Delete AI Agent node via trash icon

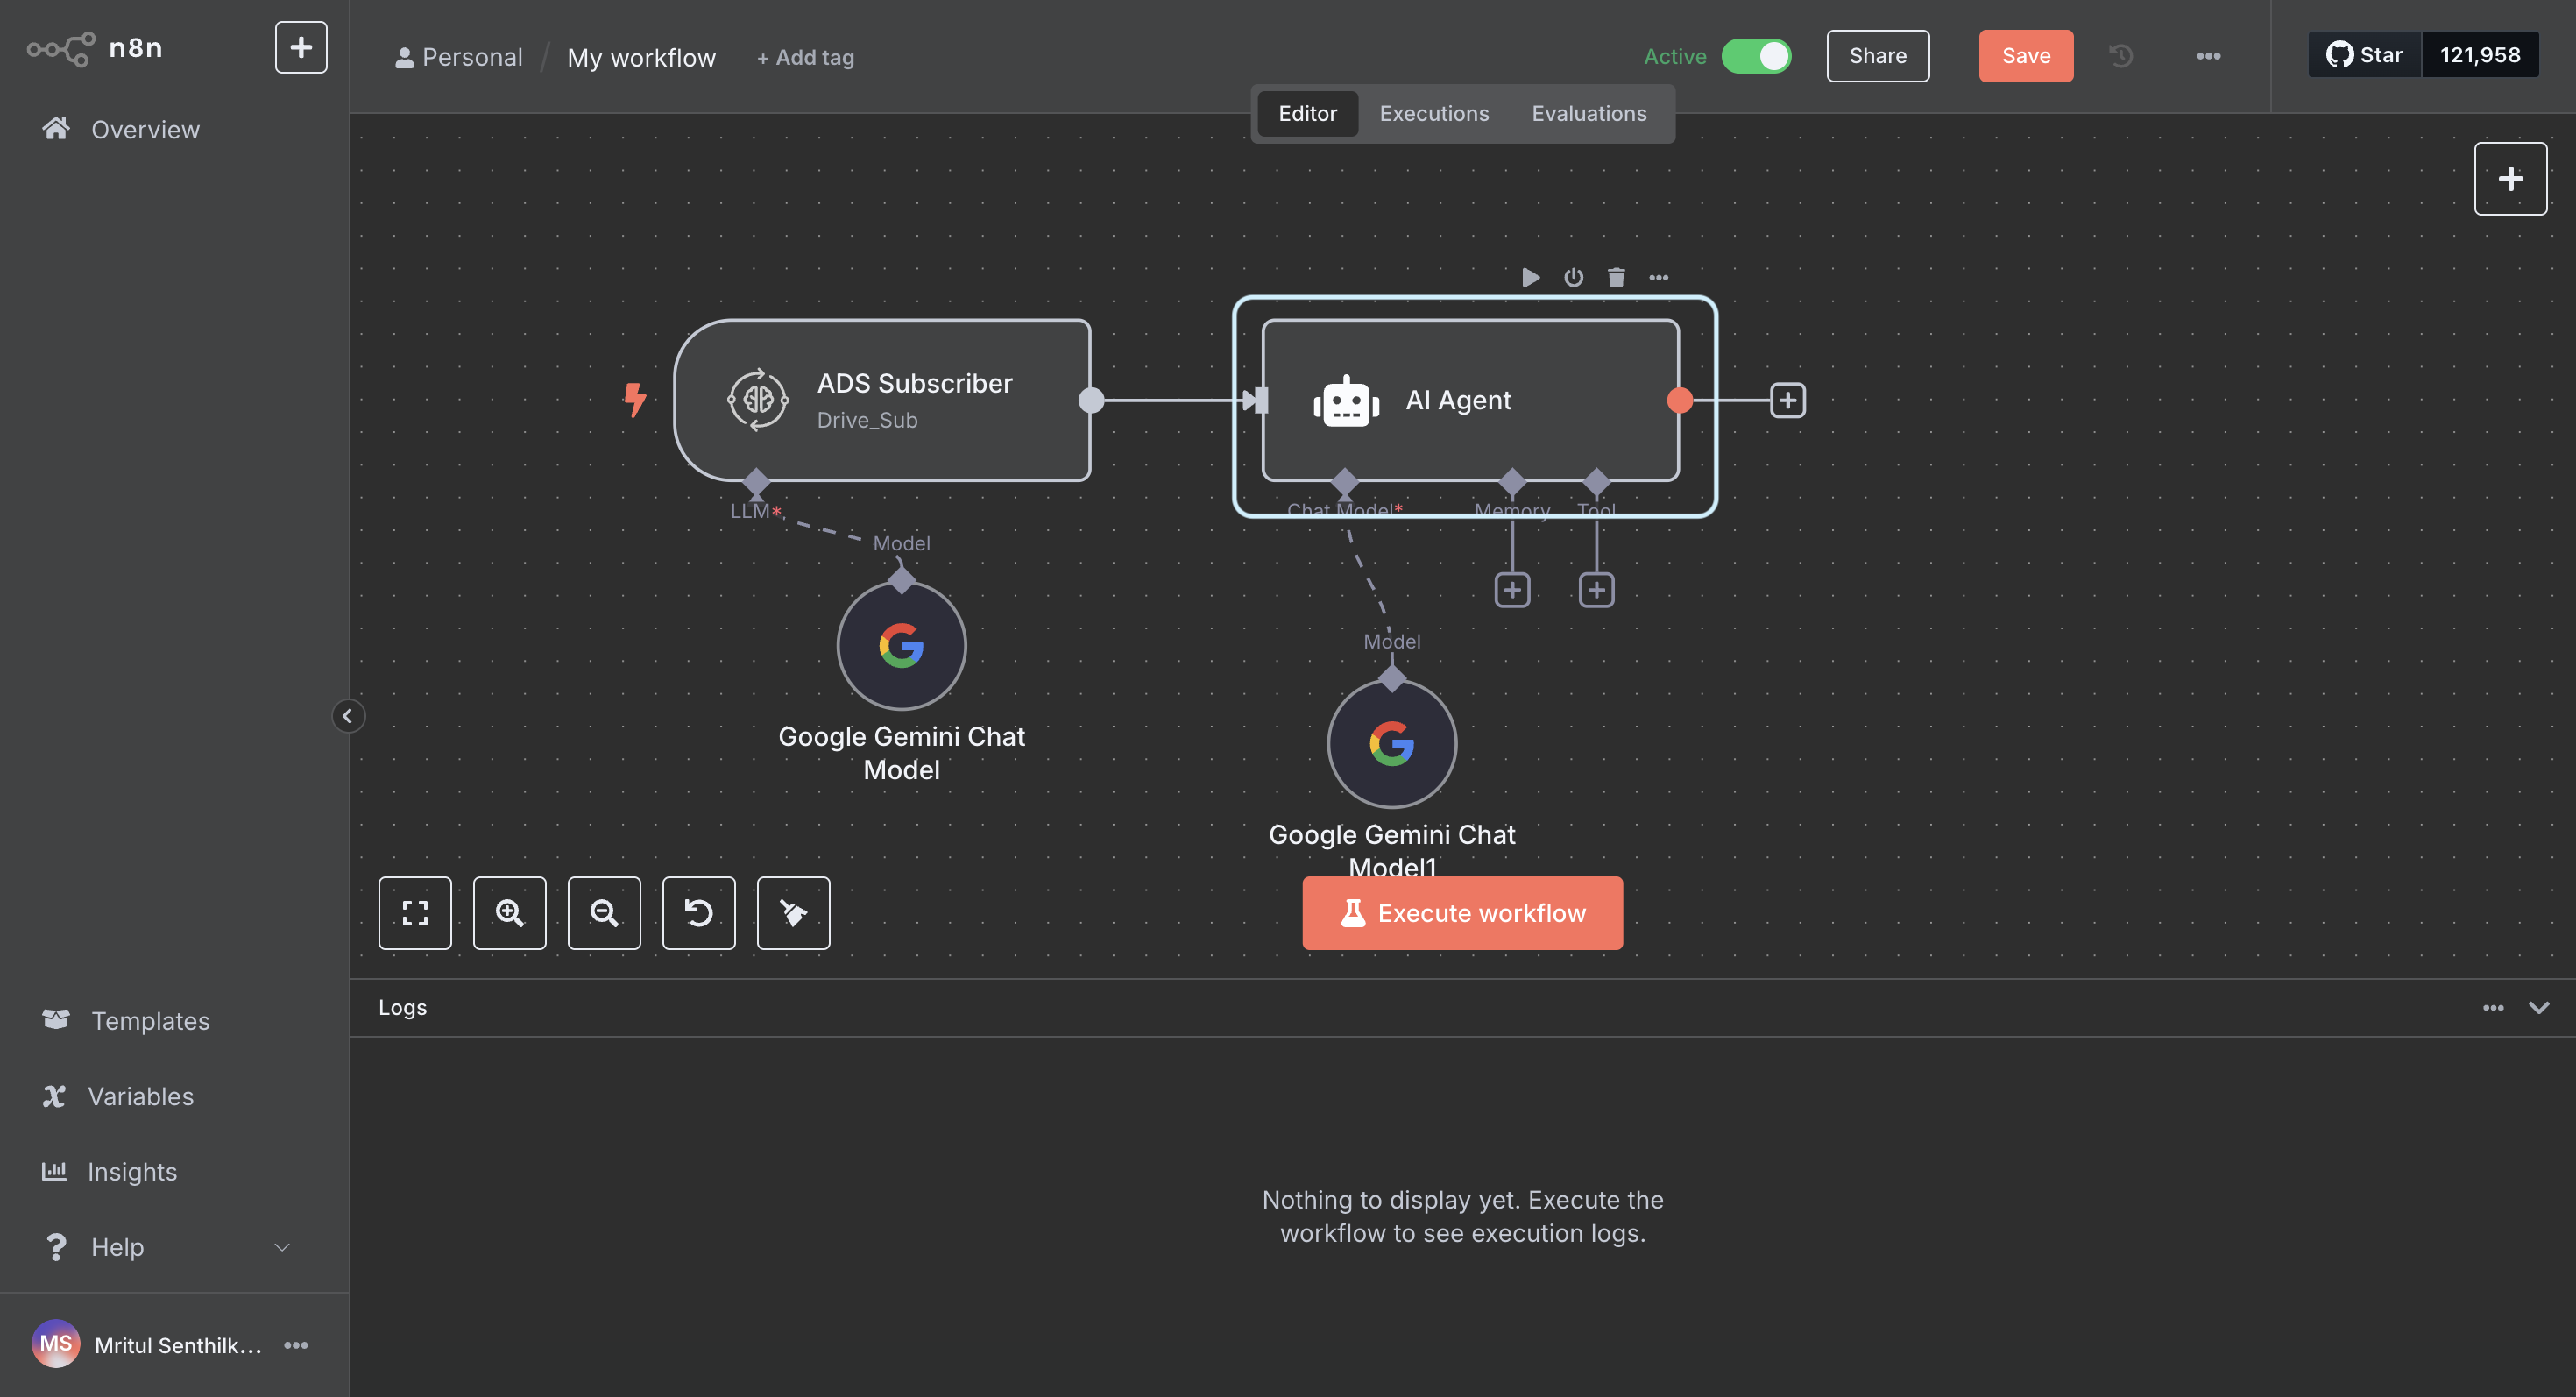[1616, 277]
